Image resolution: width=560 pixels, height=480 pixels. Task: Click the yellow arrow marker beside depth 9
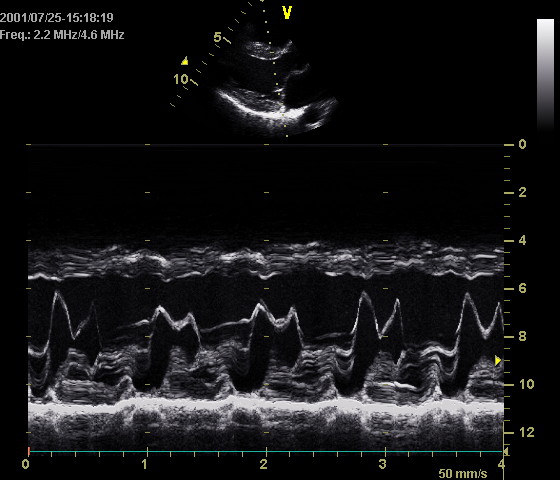[x=498, y=360]
